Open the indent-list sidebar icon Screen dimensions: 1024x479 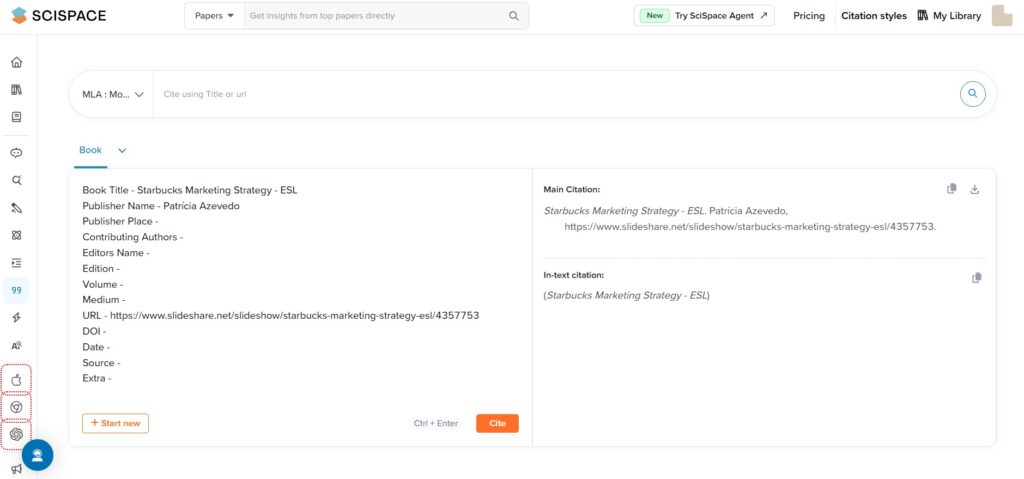pos(16,263)
